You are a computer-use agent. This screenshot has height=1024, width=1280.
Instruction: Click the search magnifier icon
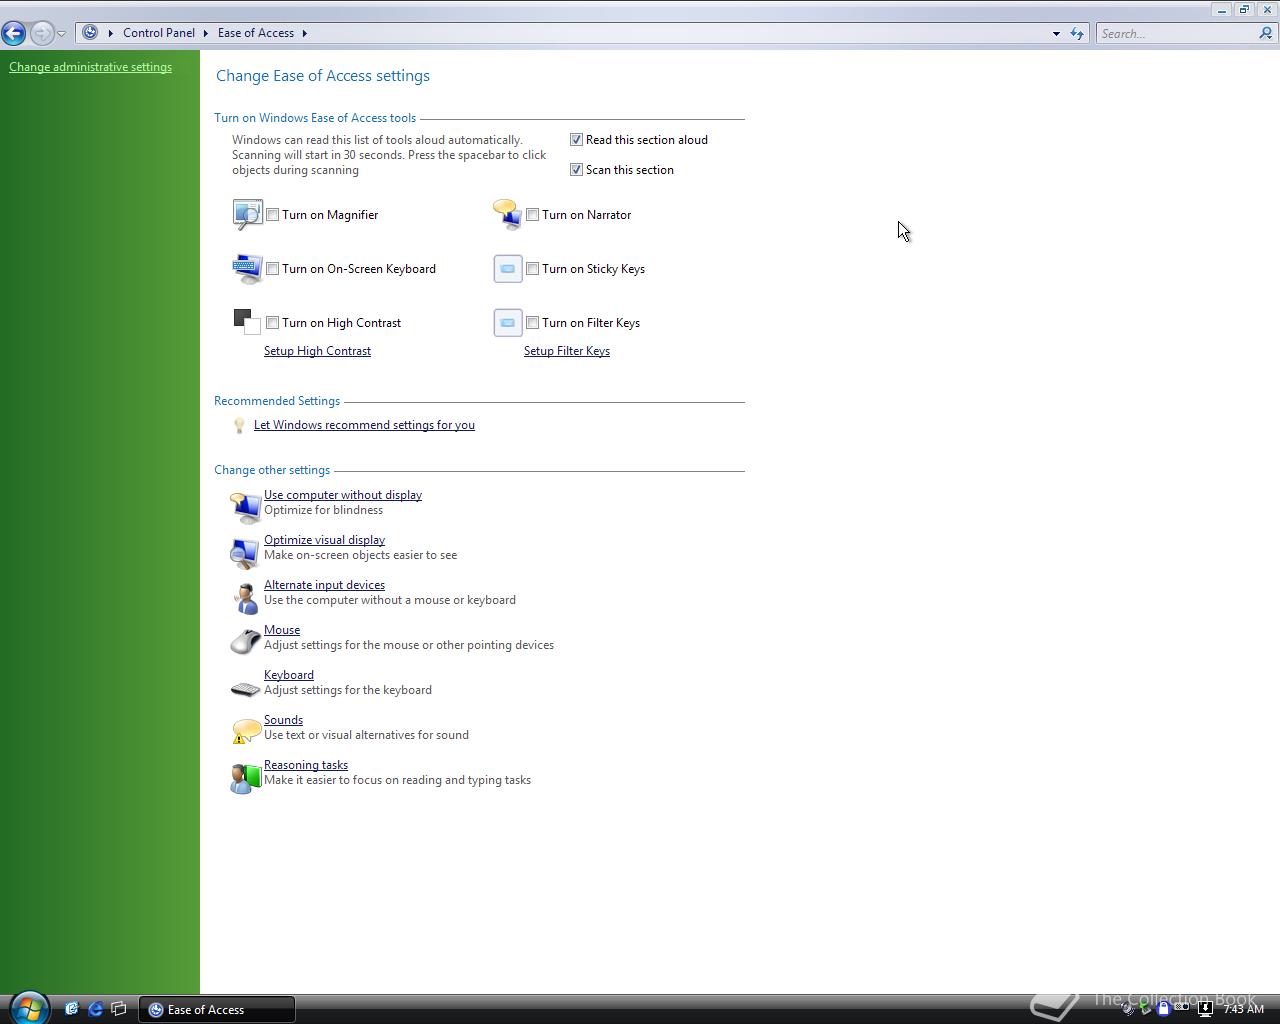click(1266, 33)
